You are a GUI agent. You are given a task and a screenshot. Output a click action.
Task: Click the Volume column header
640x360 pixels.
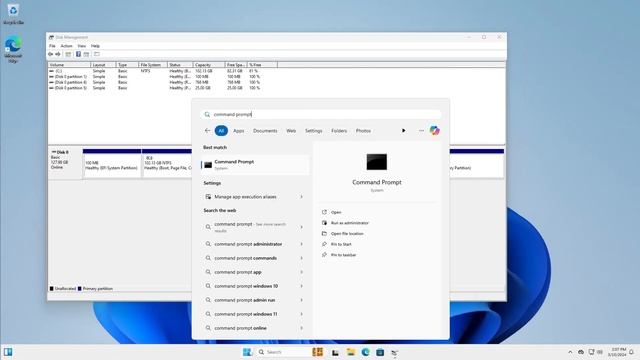point(69,65)
